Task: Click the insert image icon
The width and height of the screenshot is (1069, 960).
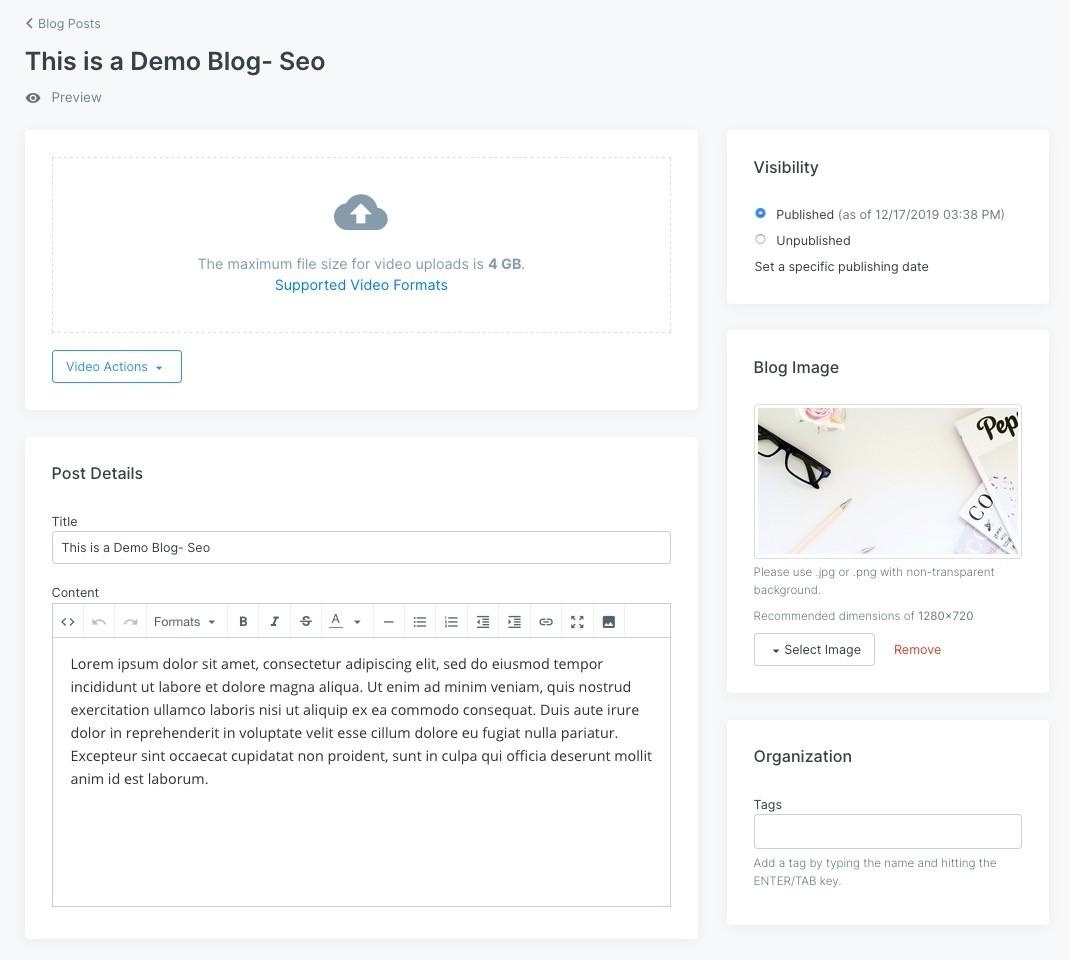Action: pos(608,622)
